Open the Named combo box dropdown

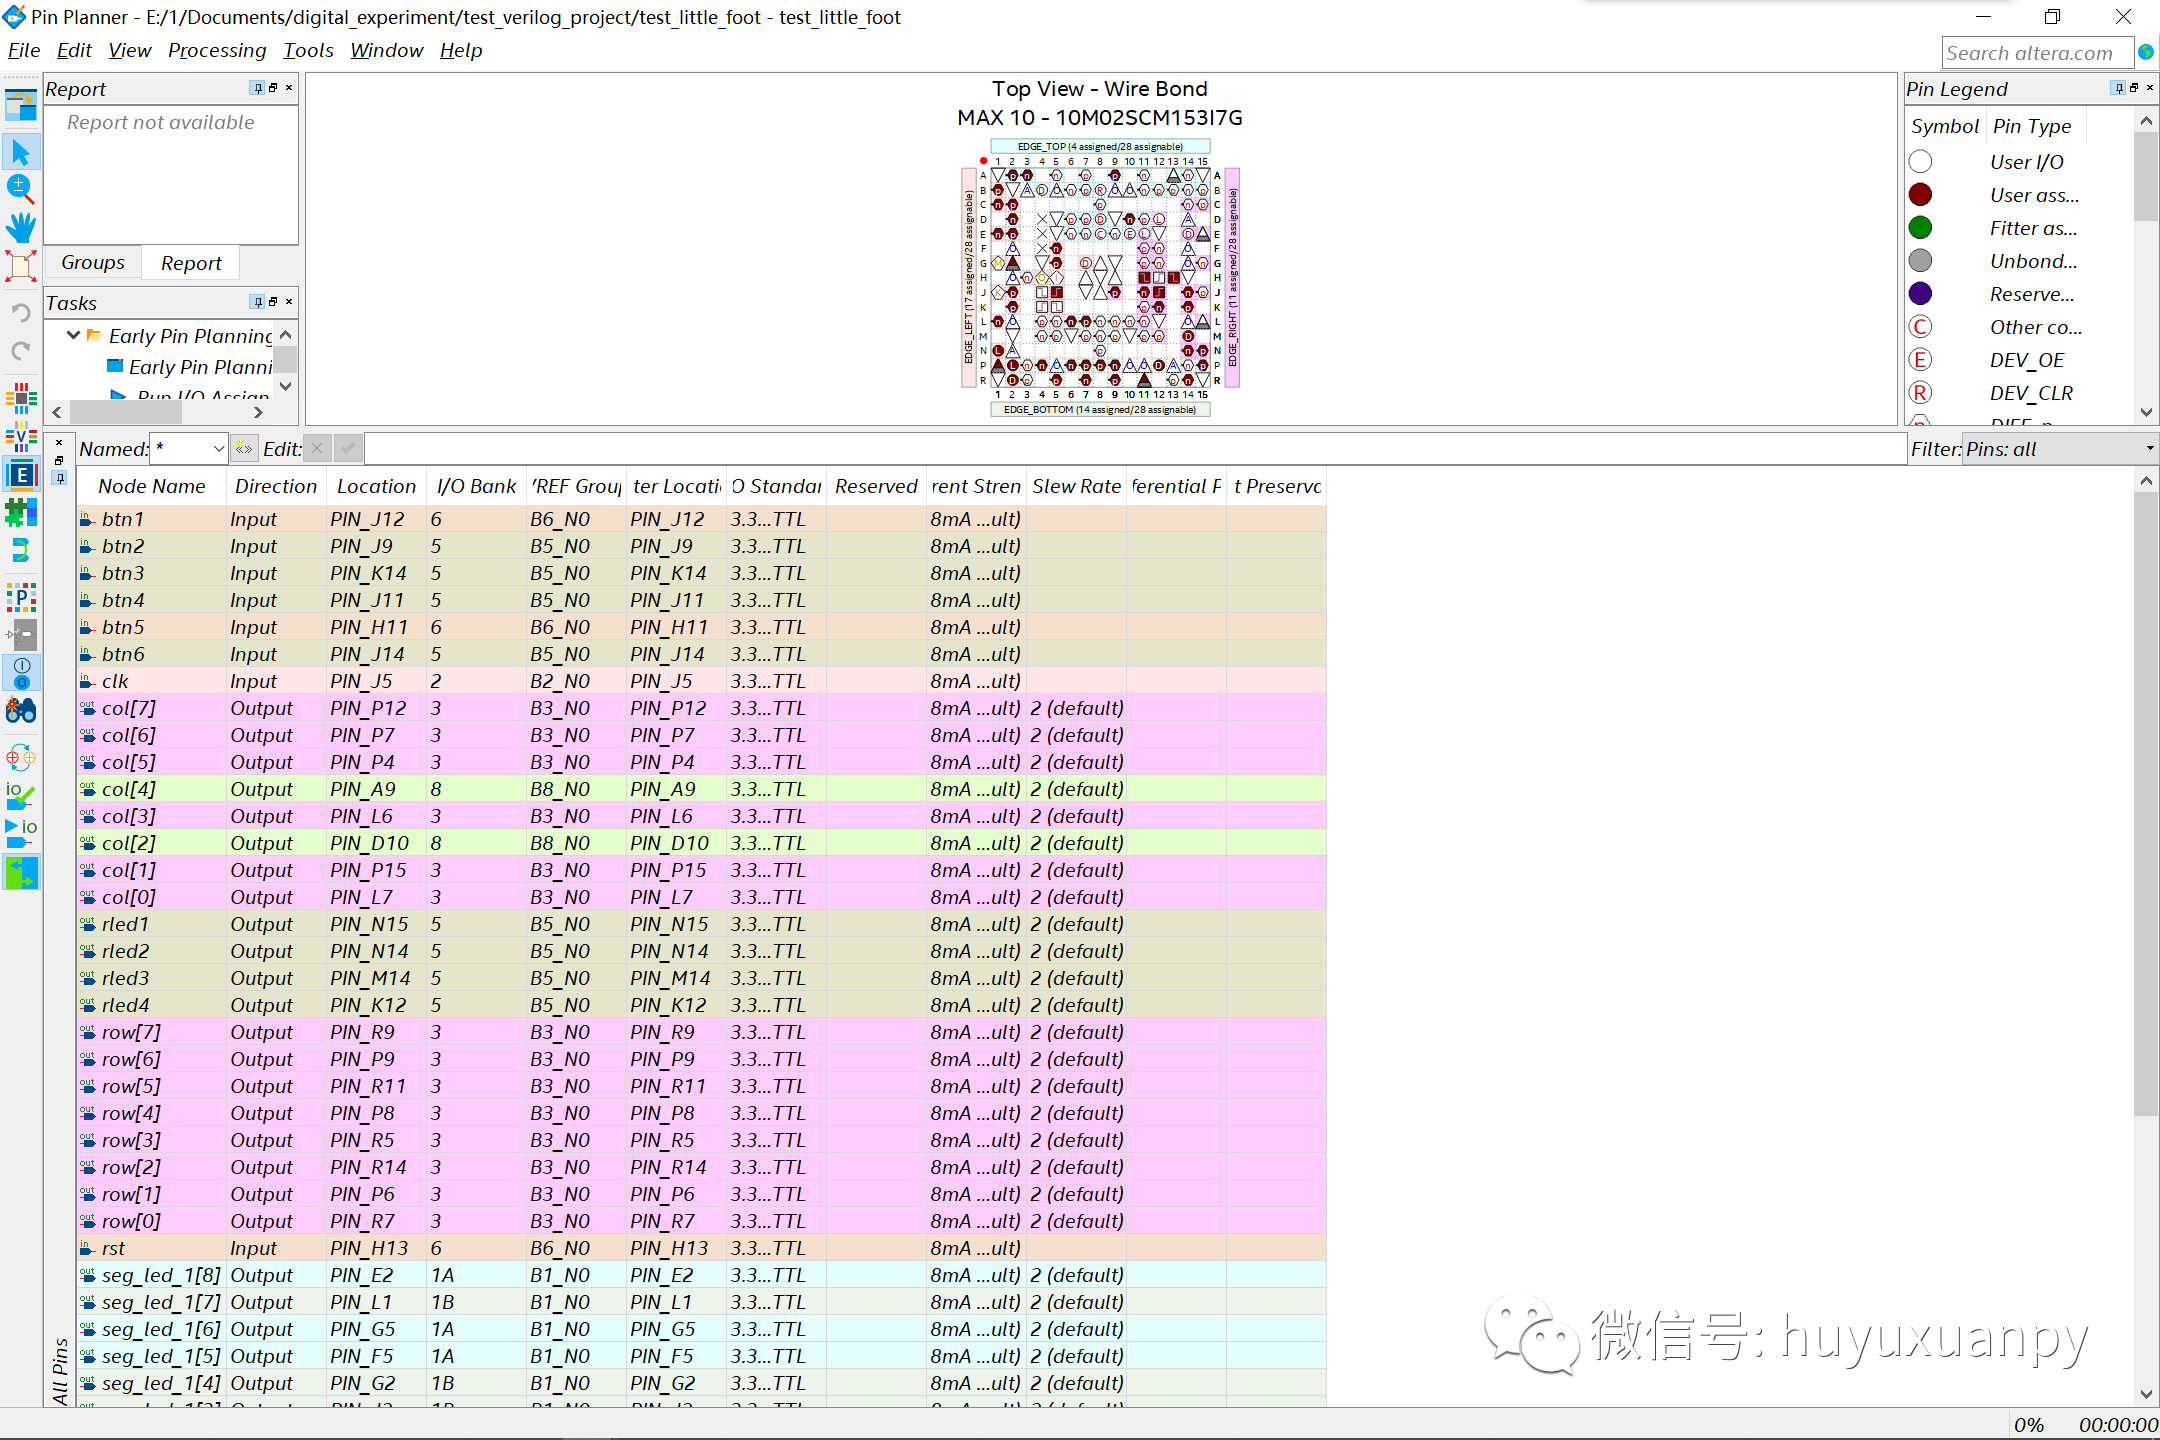click(218, 449)
